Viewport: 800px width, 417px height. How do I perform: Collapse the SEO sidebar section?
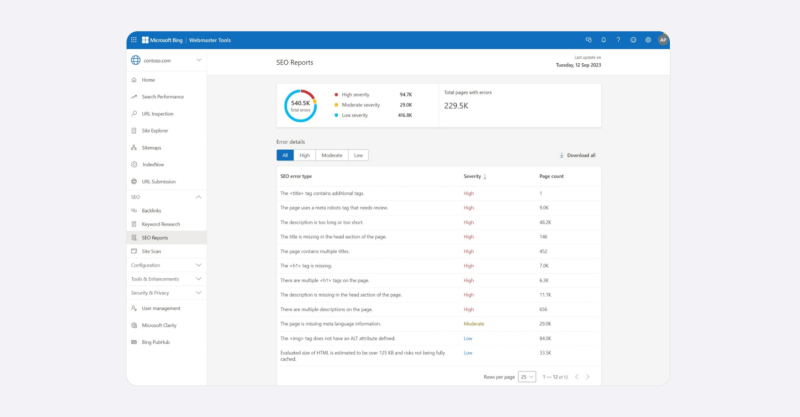[x=199, y=197]
